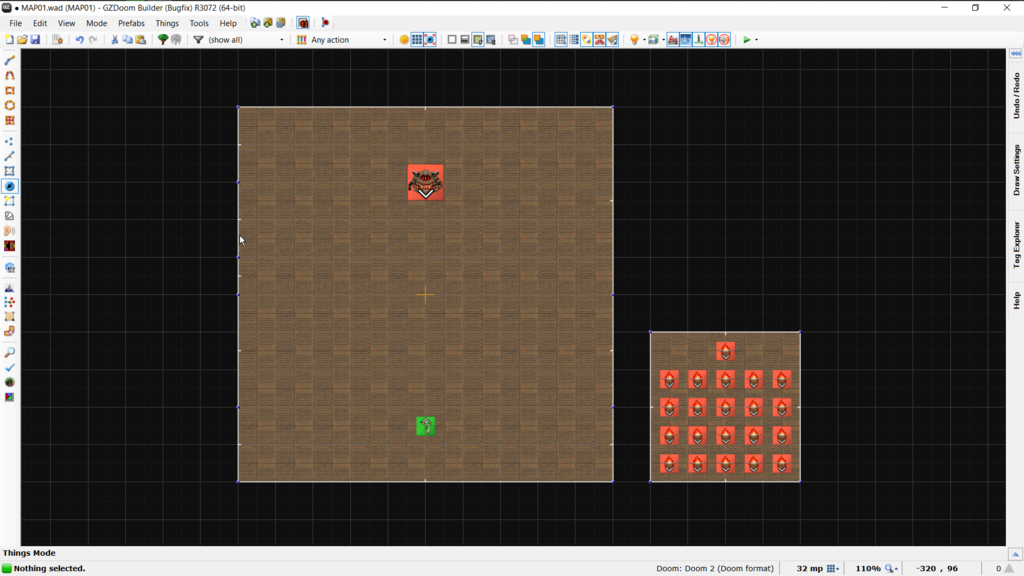Collapse the side panel chevron
This screenshot has width=1024, height=576.
(1016, 54)
